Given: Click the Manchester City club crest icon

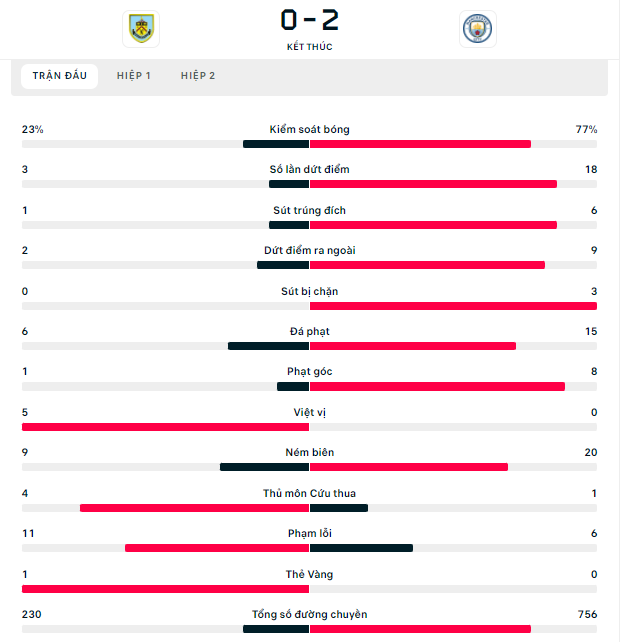Looking at the screenshot, I should click(477, 29).
